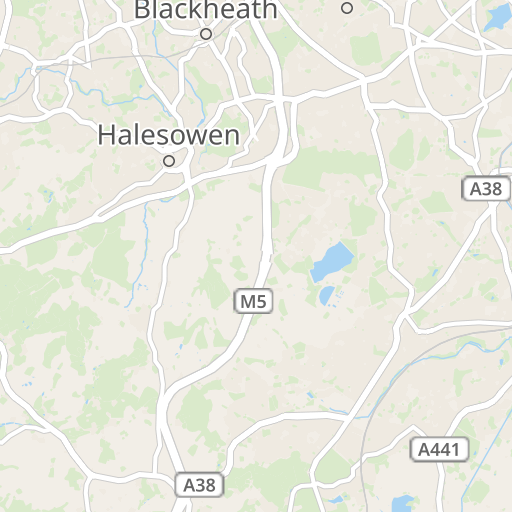Click the Halesowen town marker circle
Image resolution: width=512 pixels, height=512 pixels.
coord(169,161)
